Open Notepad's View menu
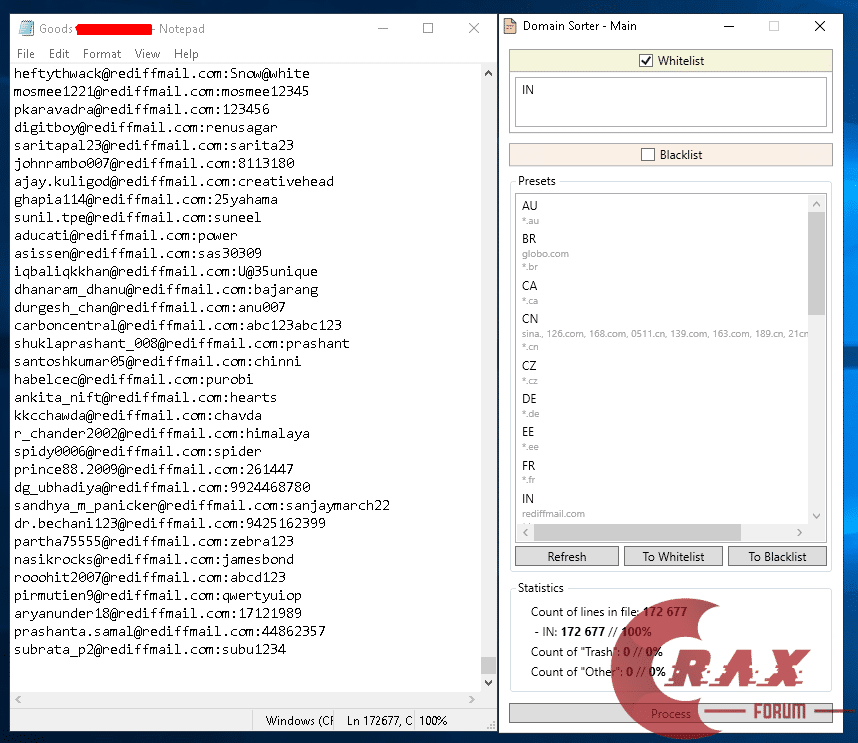The width and height of the screenshot is (858, 743). (147, 54)
